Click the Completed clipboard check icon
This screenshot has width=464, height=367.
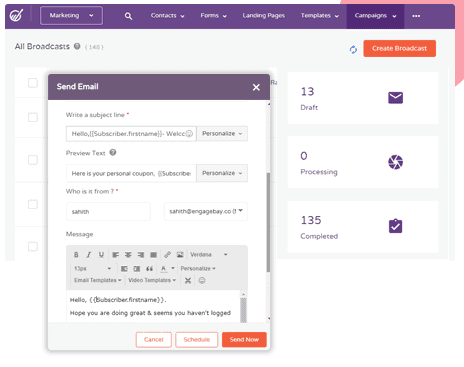(395, 226)
